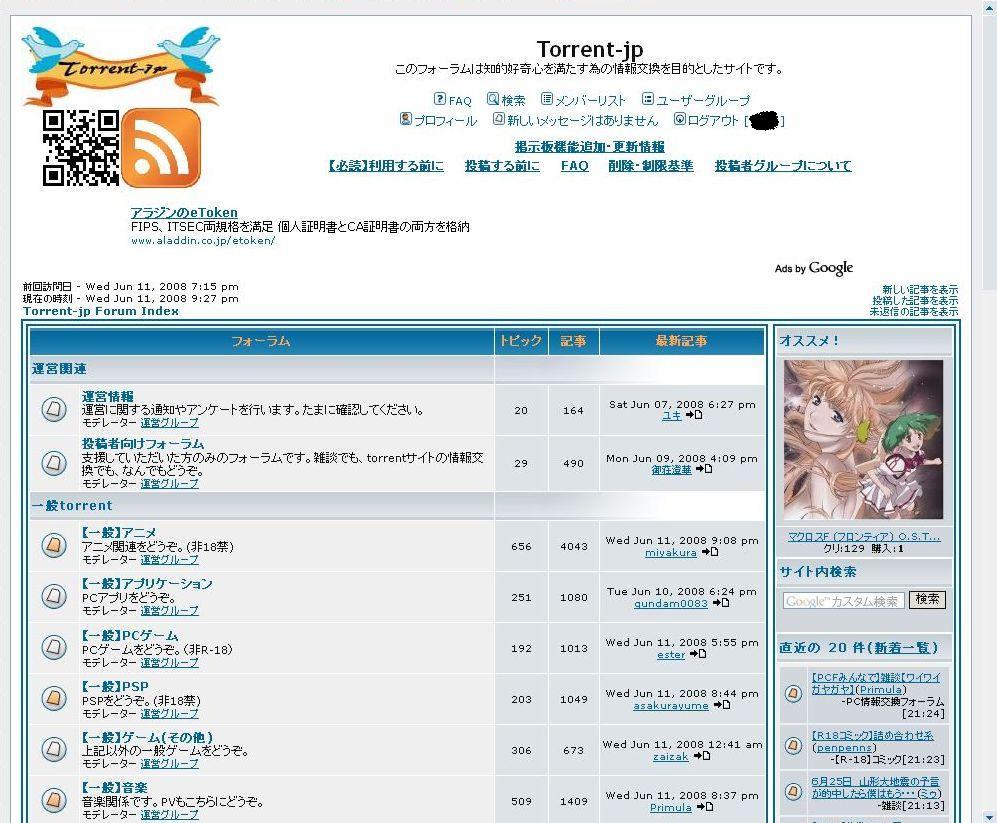Screen dimensions: 997x823
Task: Click 新しい記事を表示 link
Action: point(920,289)
